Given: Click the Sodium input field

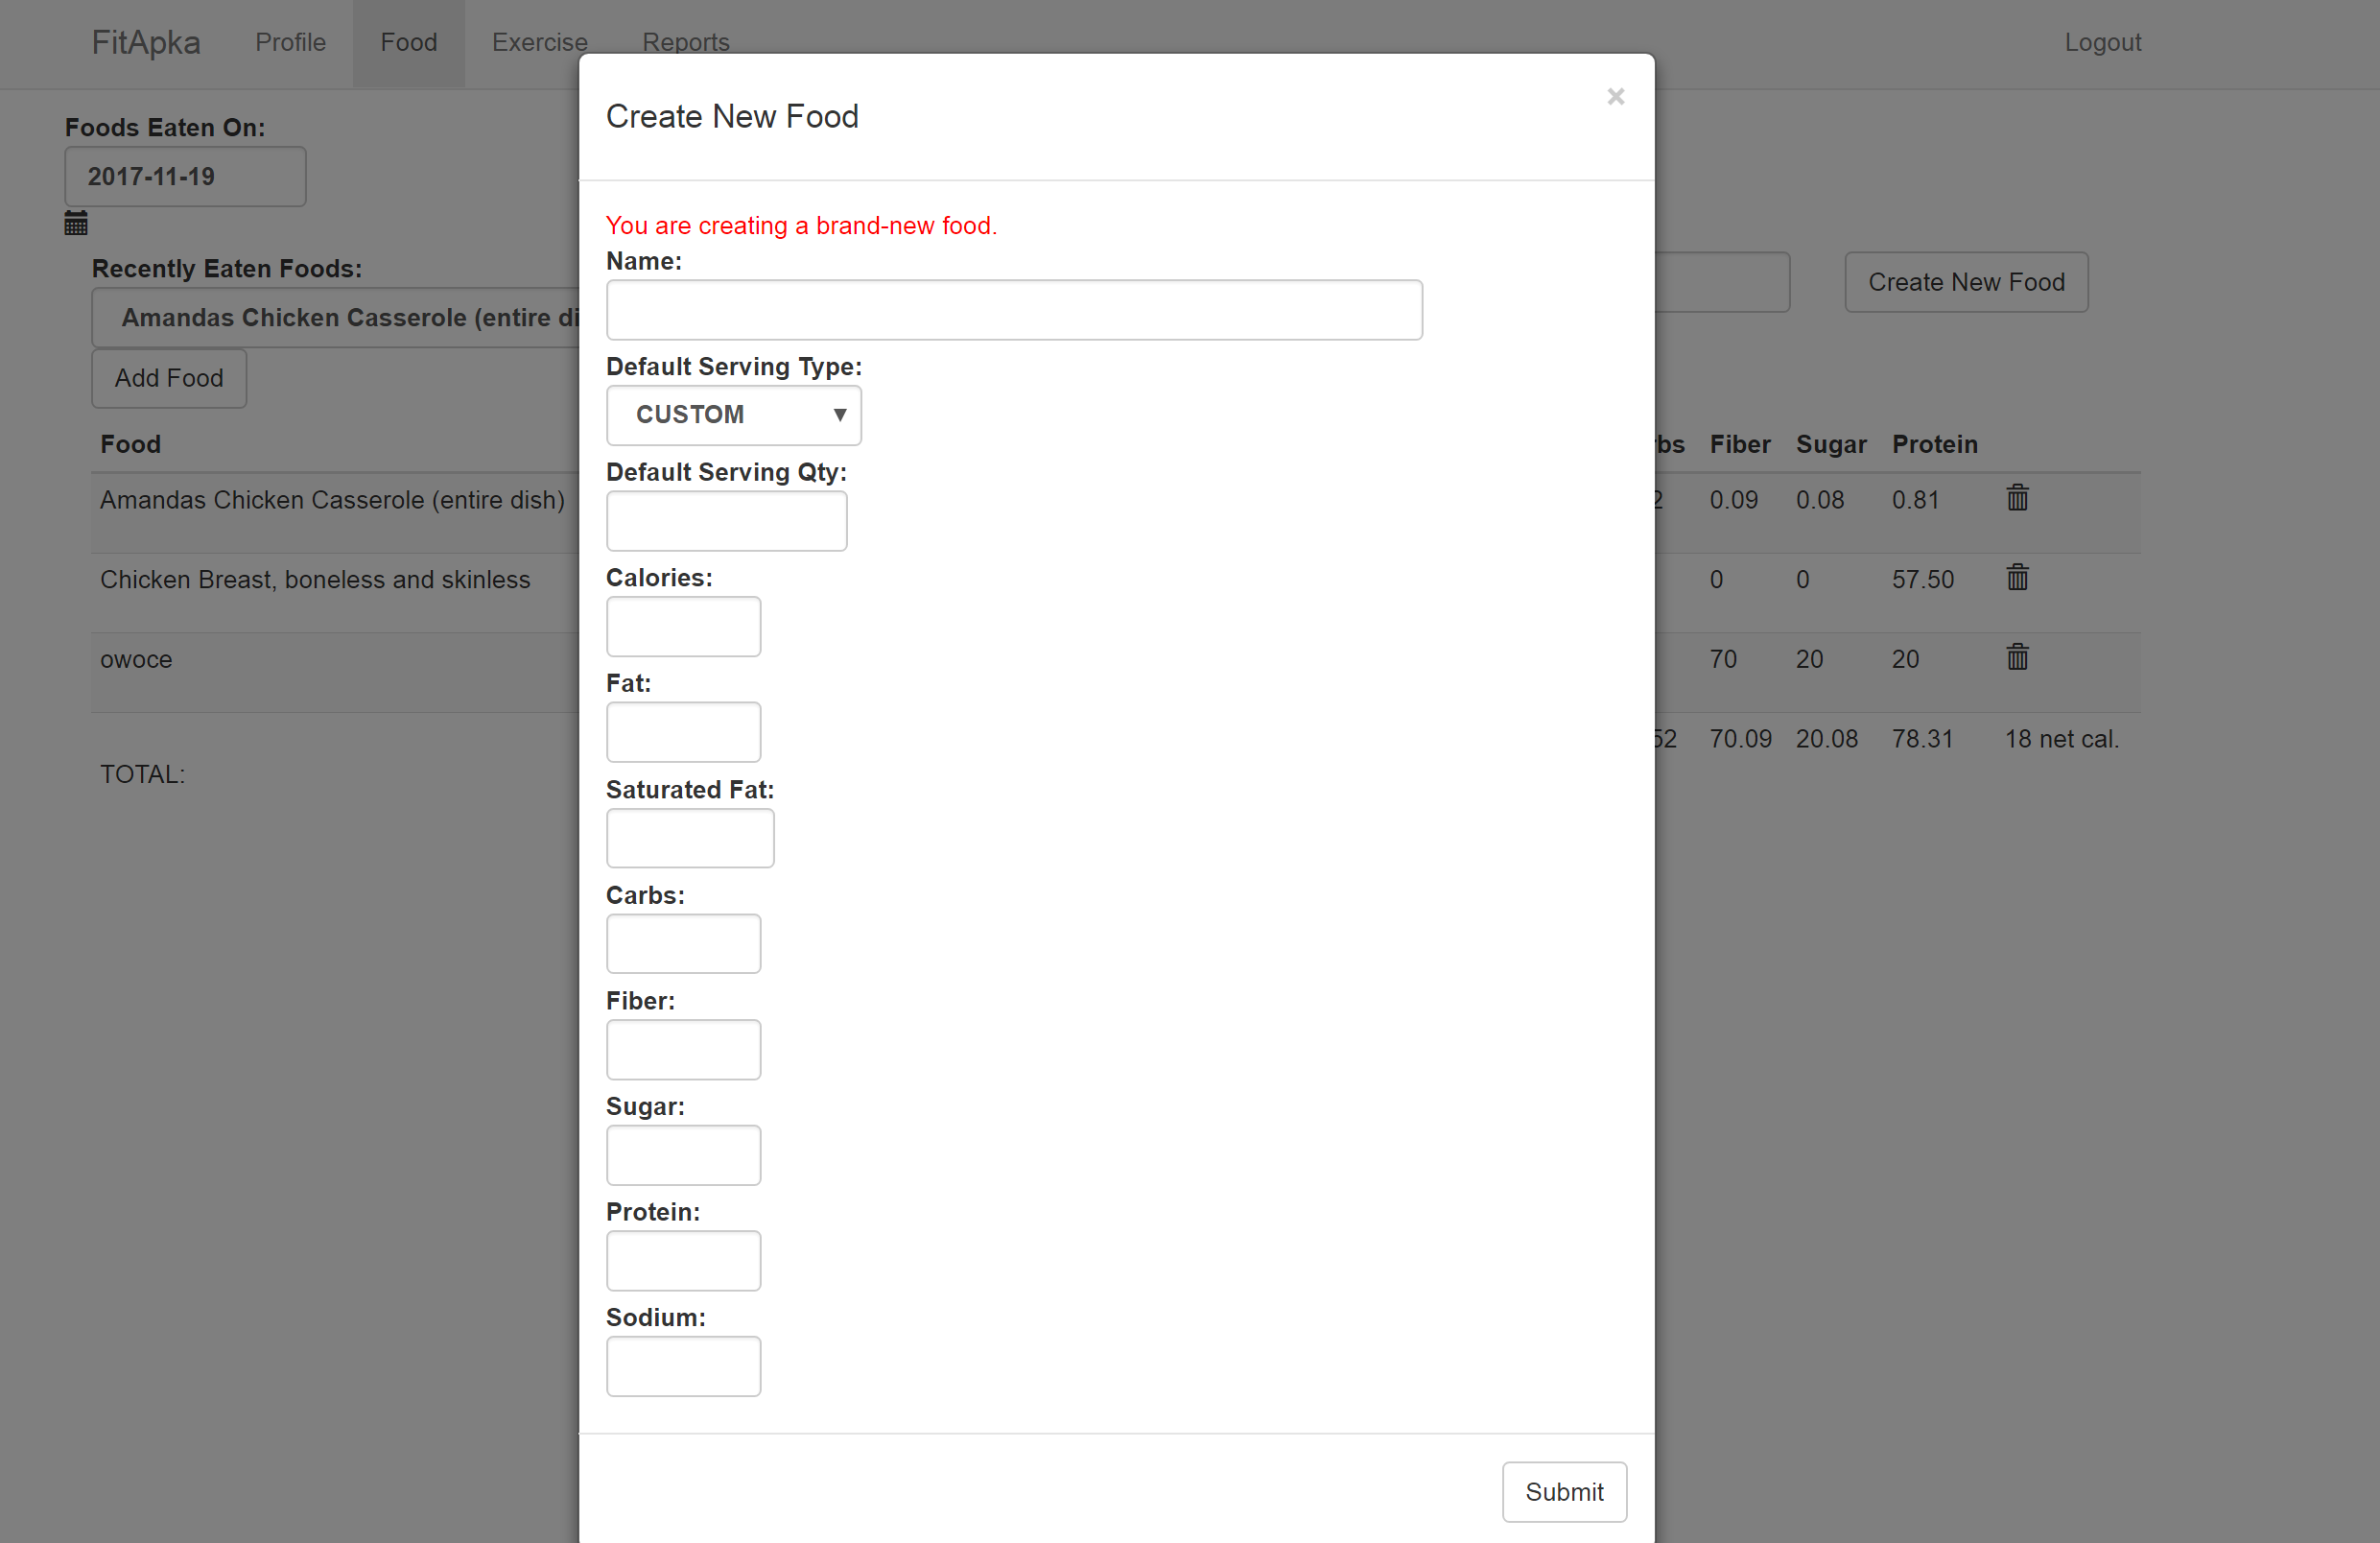Looking at the screenshot, I should pyautogui.click(x=683, y=1366).
